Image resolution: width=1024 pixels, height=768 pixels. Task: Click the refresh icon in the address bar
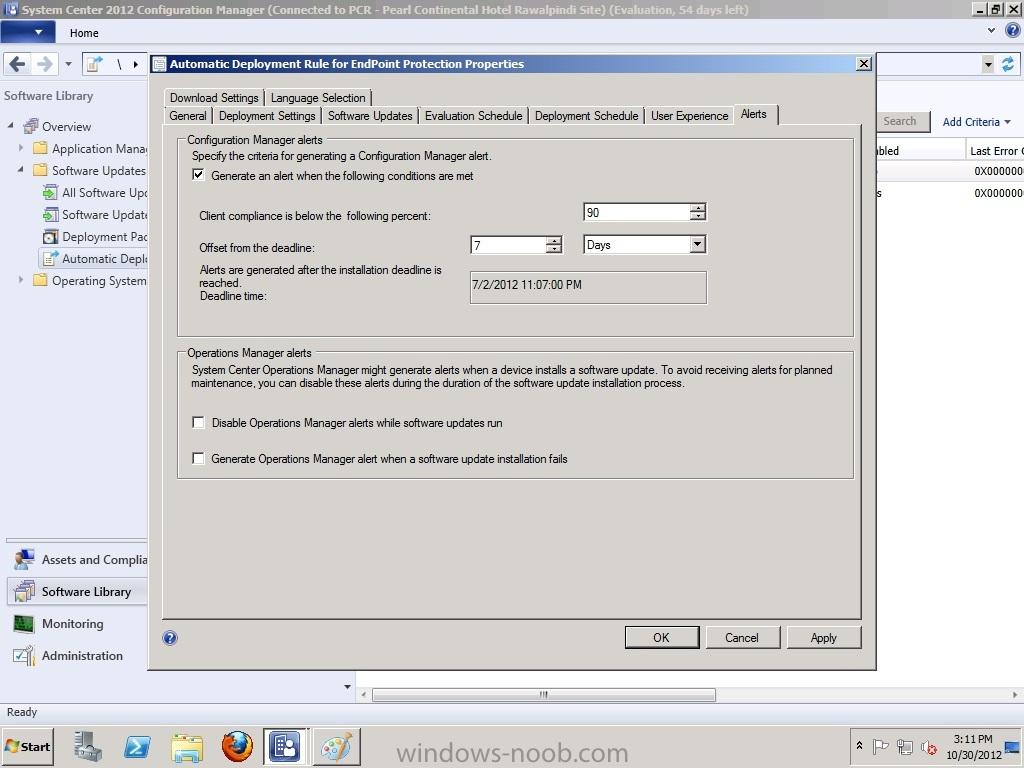pos(1008,64)
